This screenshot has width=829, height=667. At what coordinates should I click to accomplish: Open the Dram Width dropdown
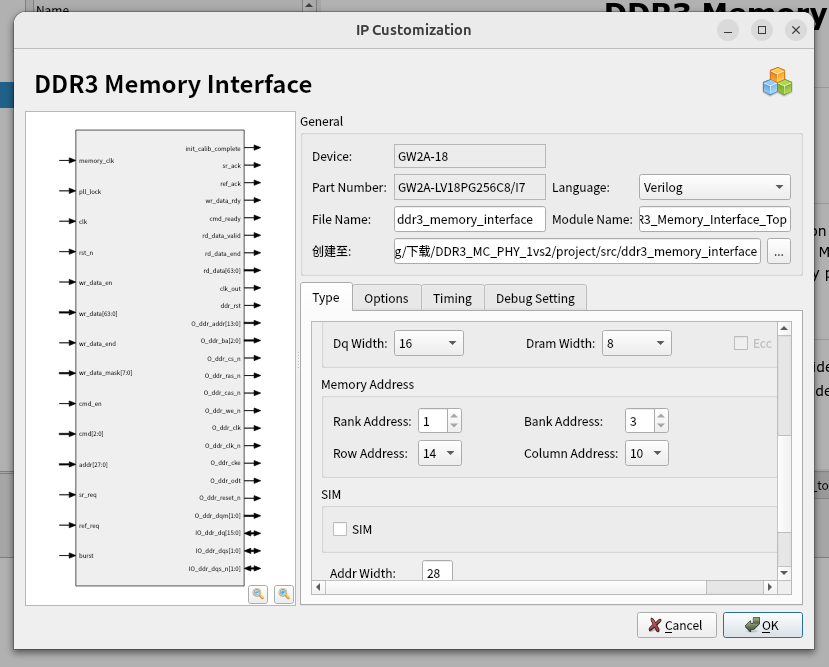[x=637, y=344]
